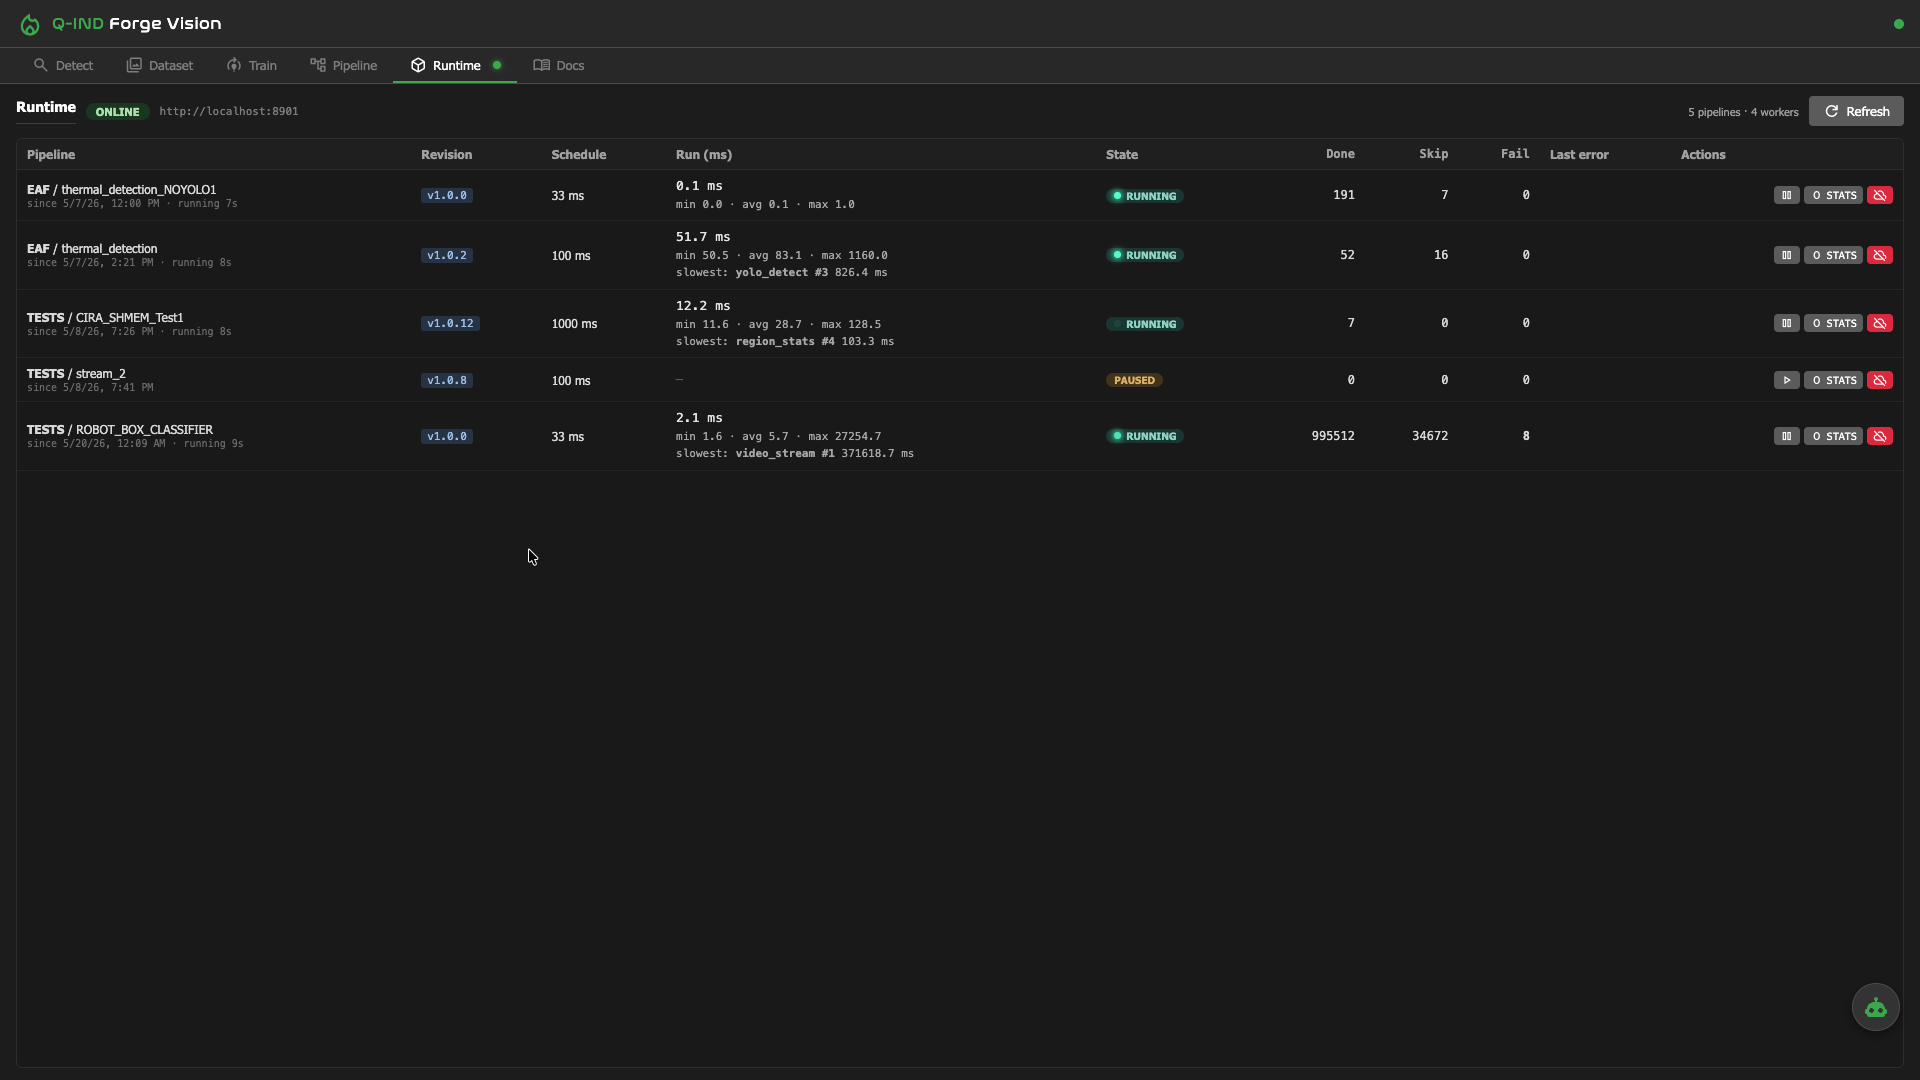Click the Forge Vision flame logo
The image size is (1920, 1080).
(x=30, y=24)
